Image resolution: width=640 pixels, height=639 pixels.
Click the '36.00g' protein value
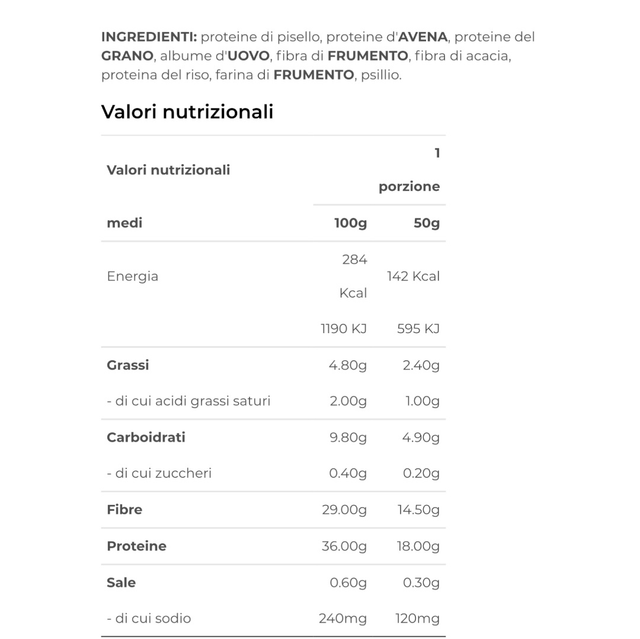click(344, 546)
